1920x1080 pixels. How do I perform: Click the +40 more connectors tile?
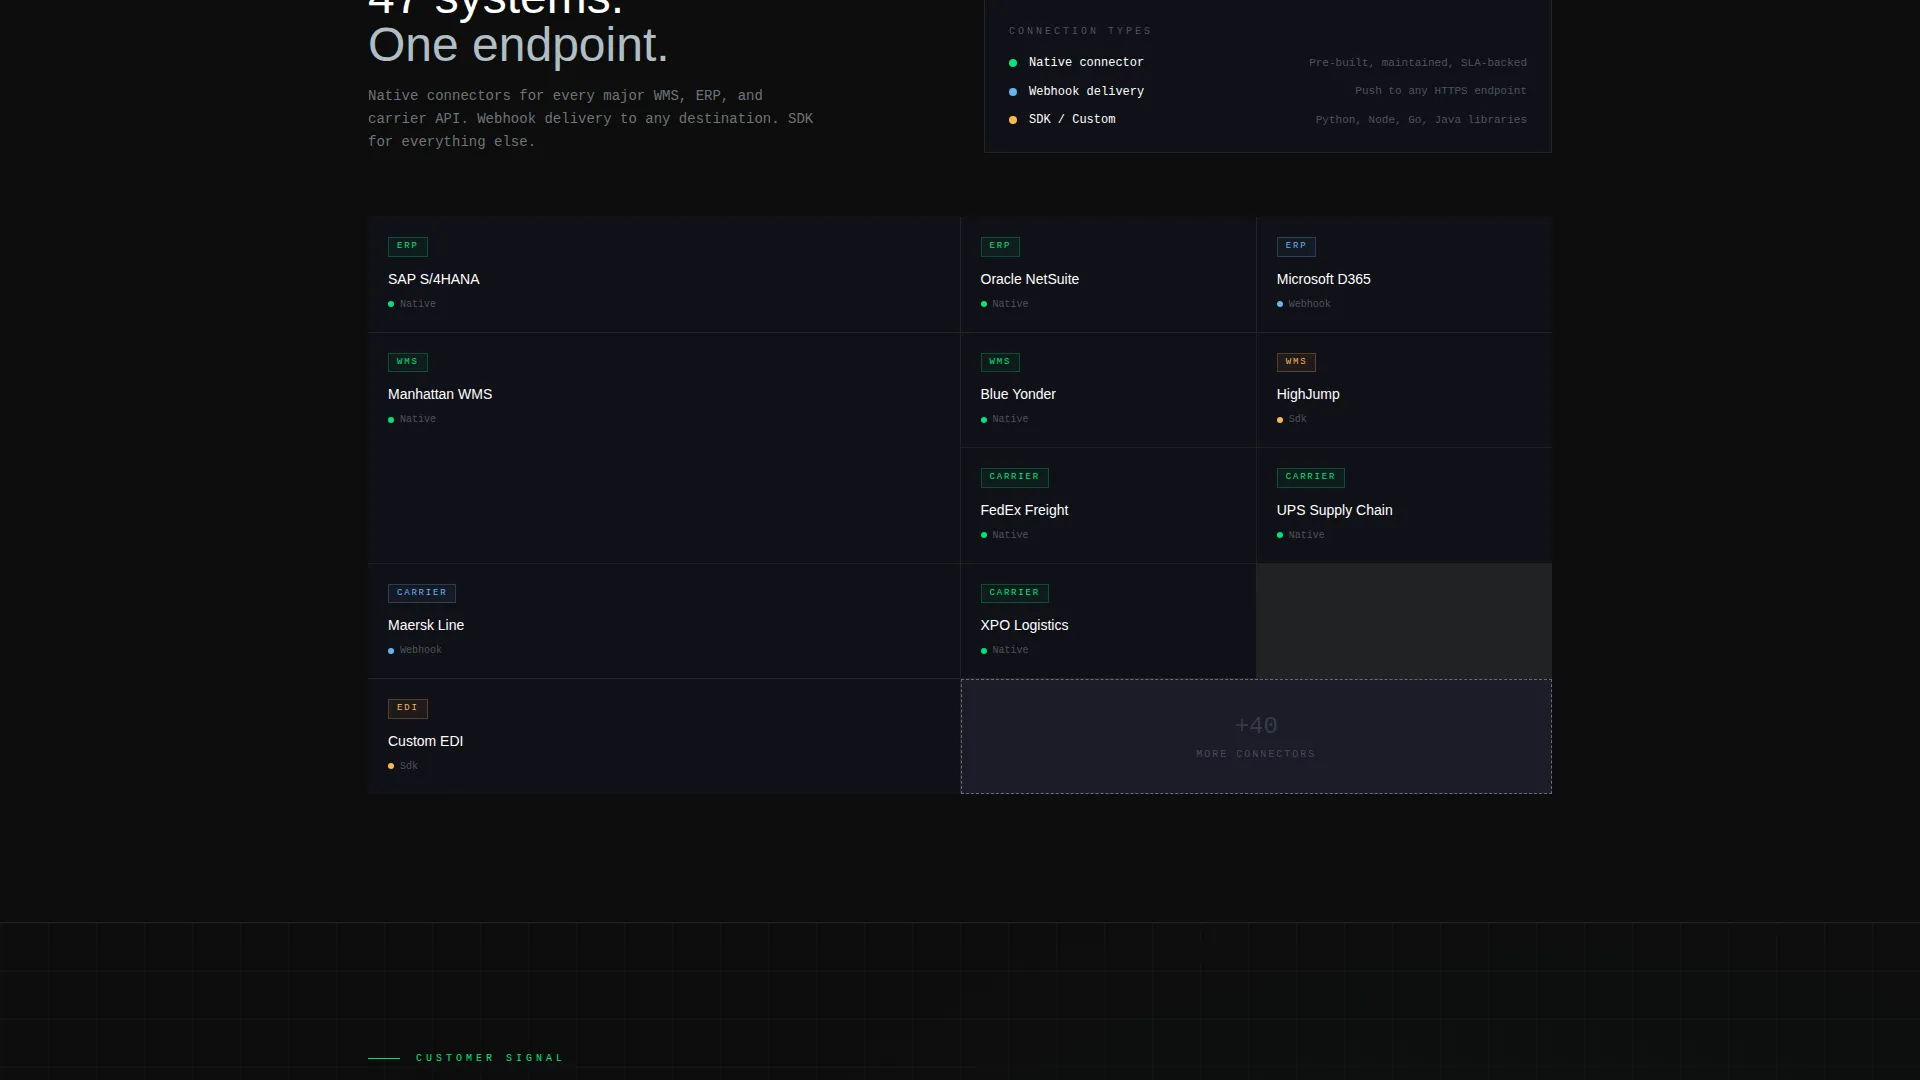[x=1256, y=736]
